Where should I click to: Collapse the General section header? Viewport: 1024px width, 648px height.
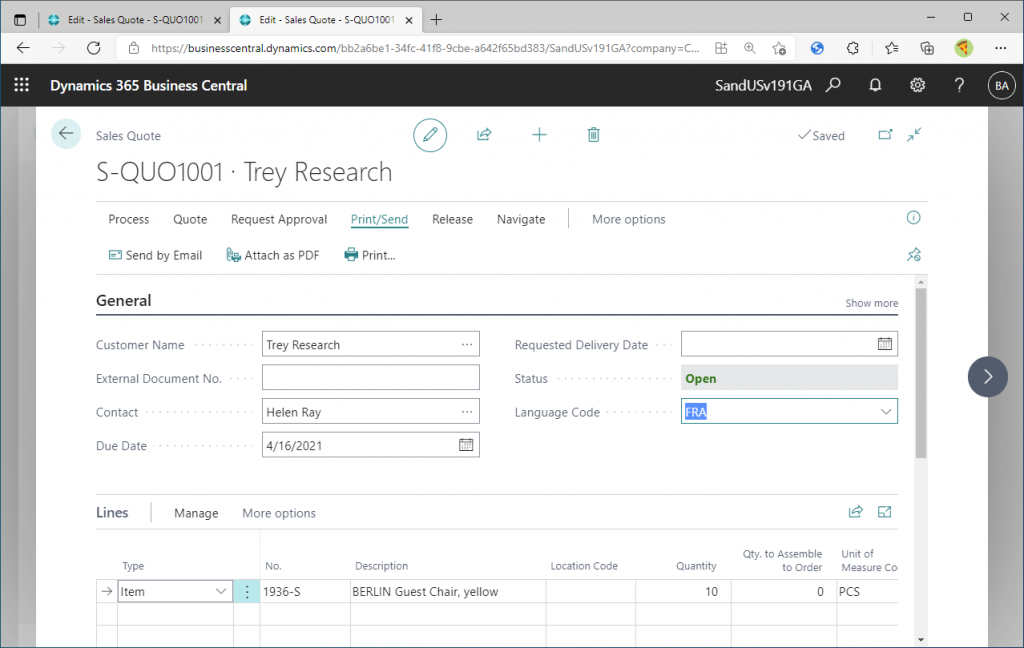[x=123, y=300]
